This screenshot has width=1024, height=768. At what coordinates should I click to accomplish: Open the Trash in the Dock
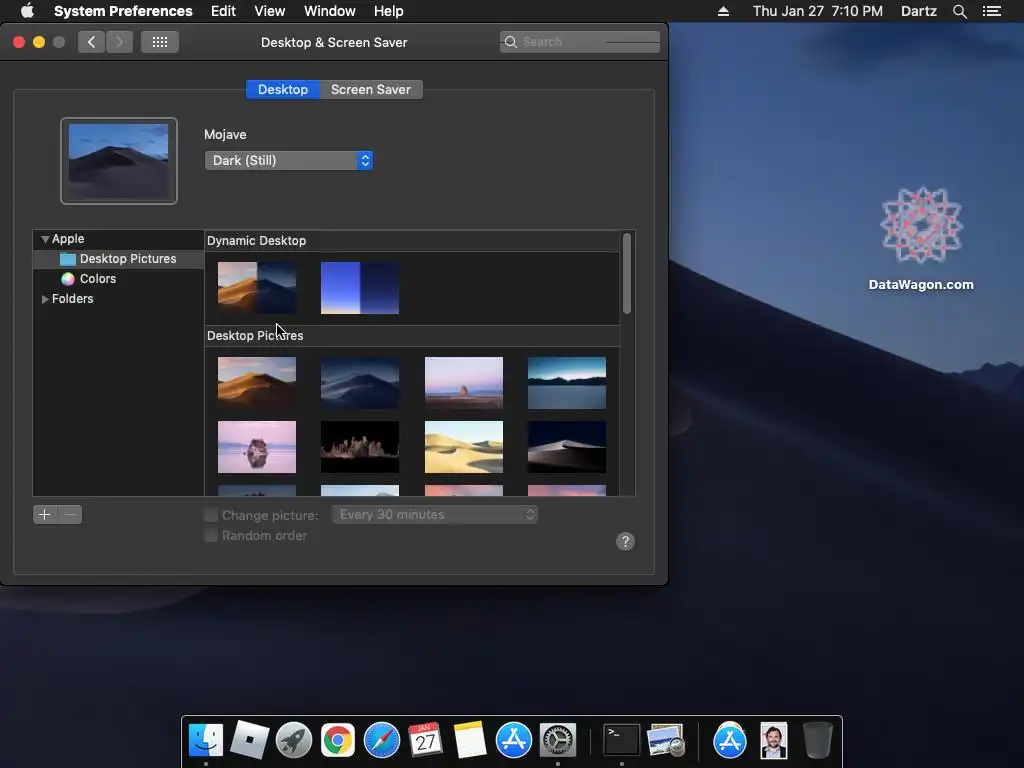[x=817, y=741]
